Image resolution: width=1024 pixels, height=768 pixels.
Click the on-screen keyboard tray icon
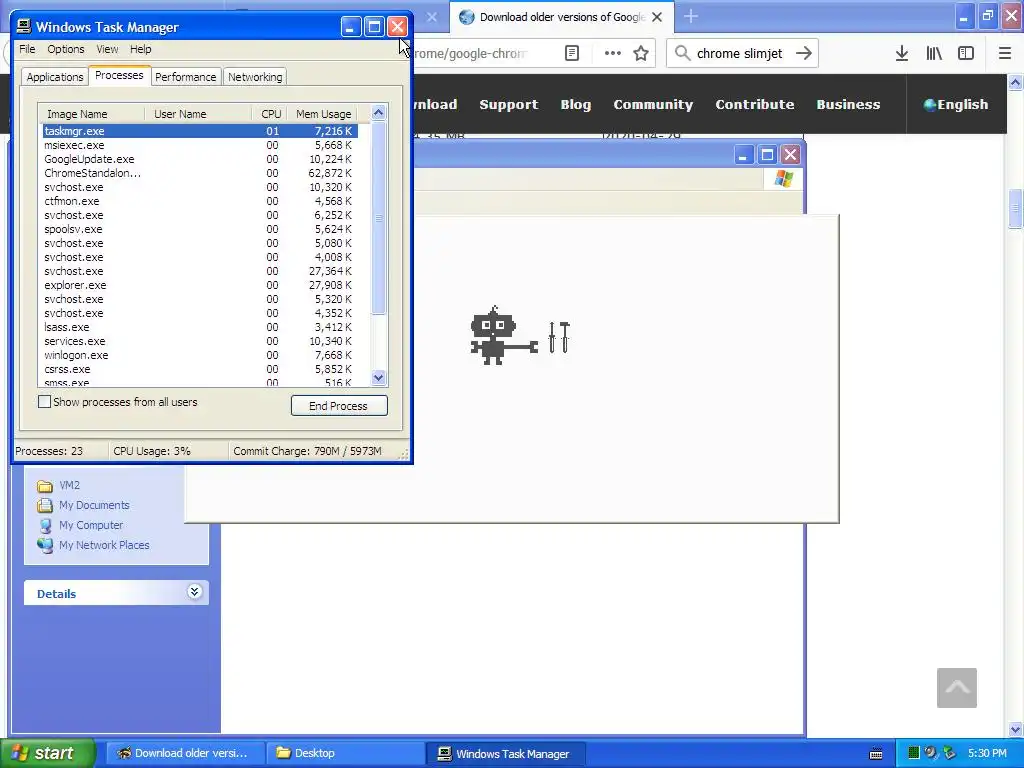coord(876,754)
